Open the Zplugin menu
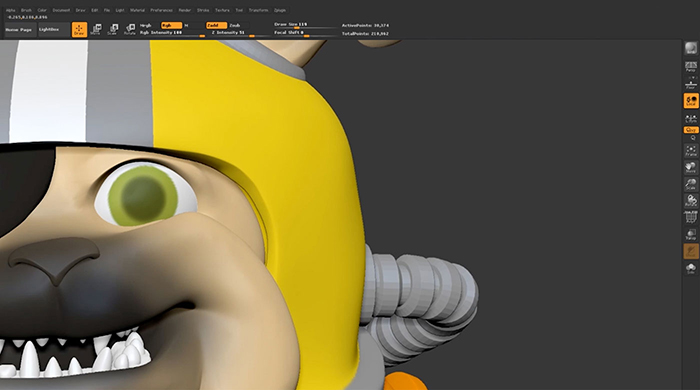 click(280, 10)
